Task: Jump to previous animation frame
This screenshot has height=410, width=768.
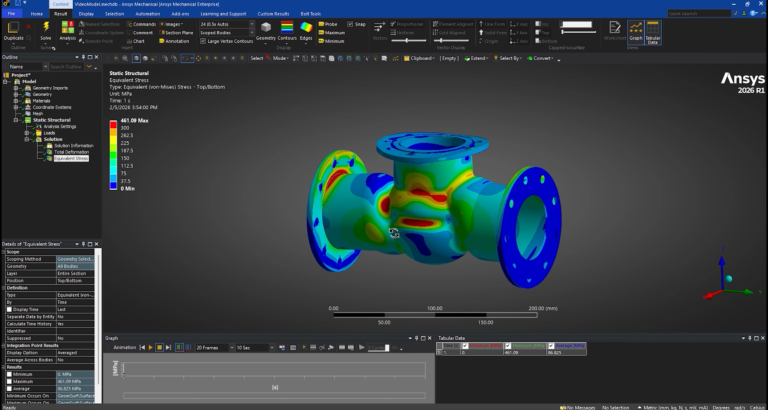Action: (142, 347)
